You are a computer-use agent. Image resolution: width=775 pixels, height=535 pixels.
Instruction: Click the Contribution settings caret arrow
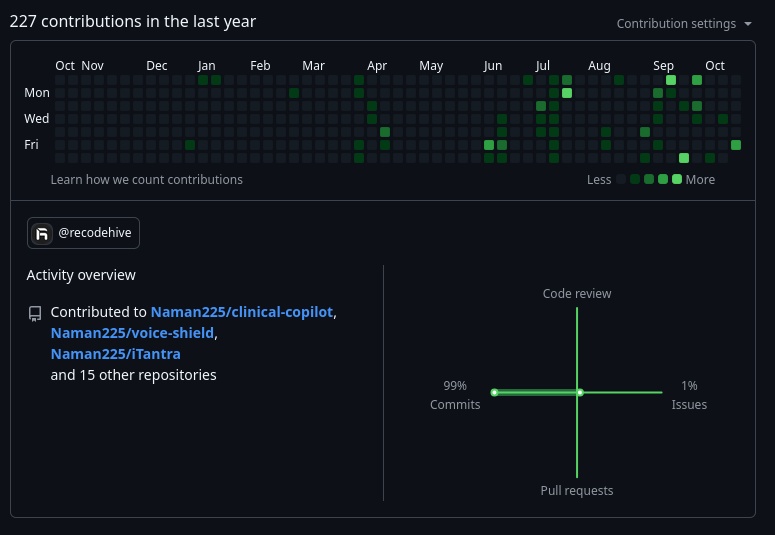748,24
